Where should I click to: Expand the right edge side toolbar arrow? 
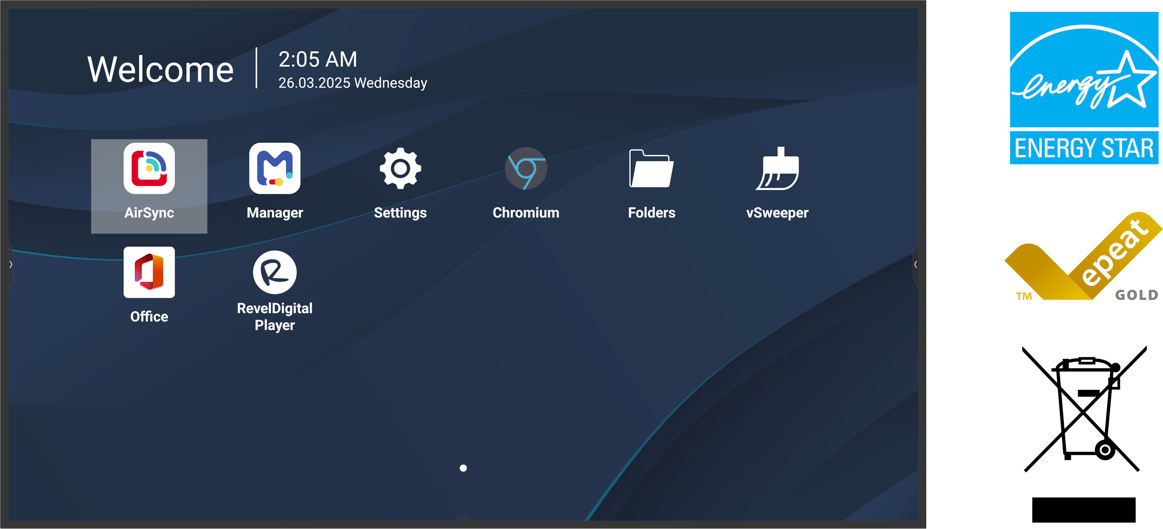[915, 265]
